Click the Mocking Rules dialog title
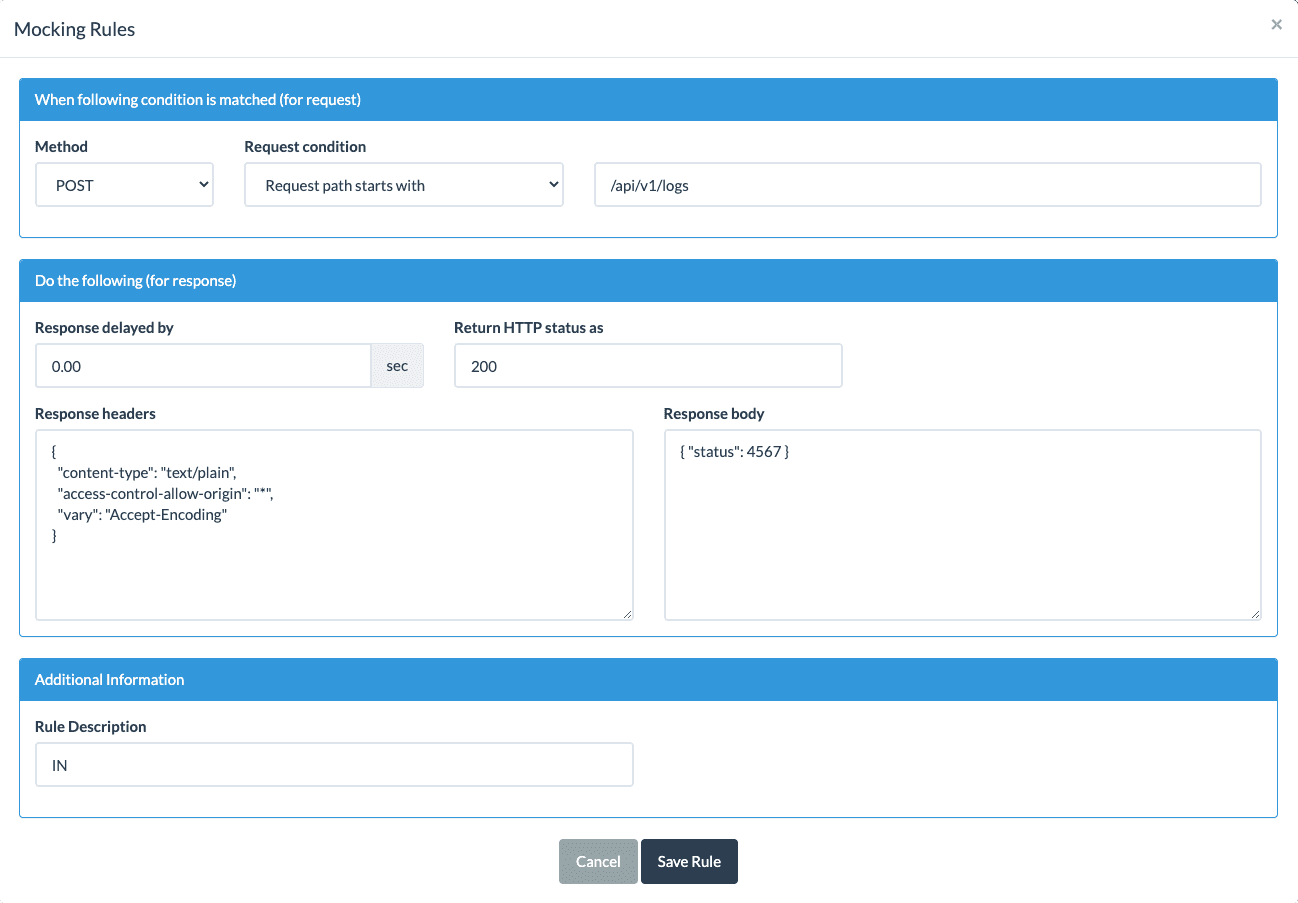Image resolution: width=1298 pixels, height=903 pixels. [74, 29]
